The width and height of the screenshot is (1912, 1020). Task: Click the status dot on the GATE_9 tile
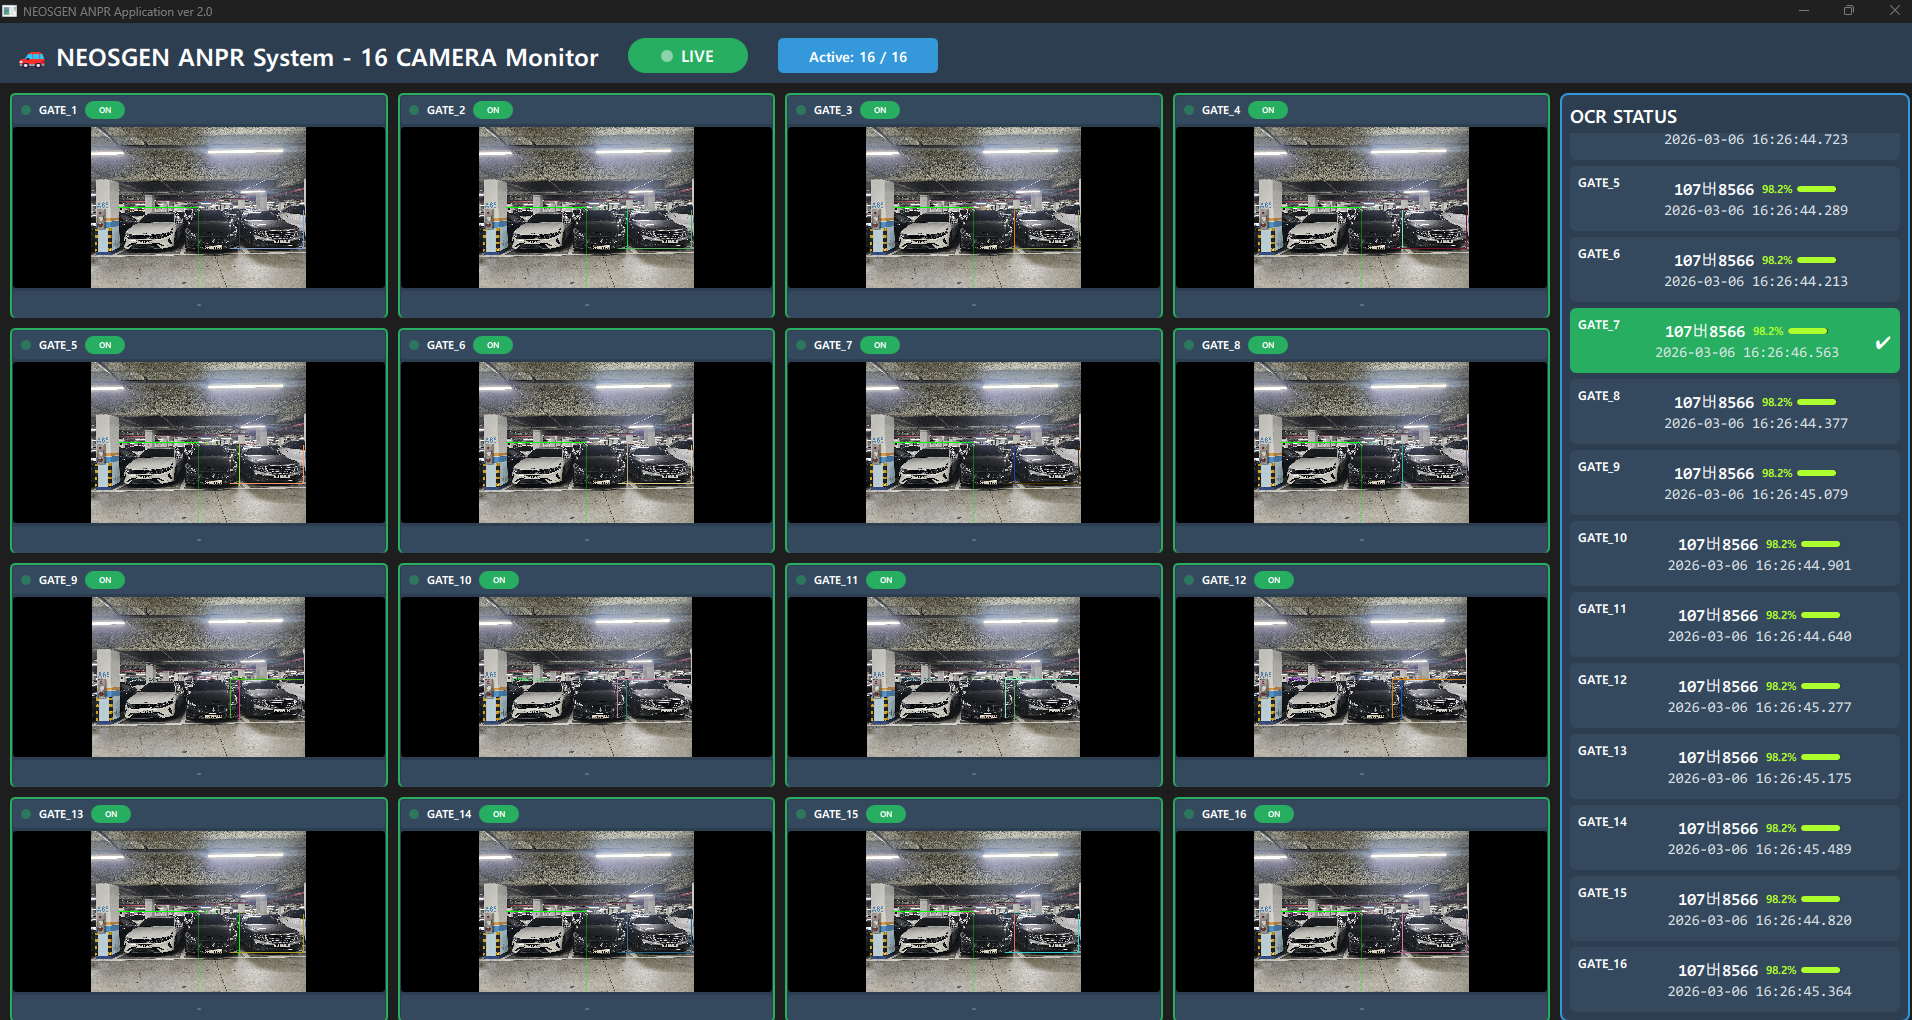coord(25,580)
